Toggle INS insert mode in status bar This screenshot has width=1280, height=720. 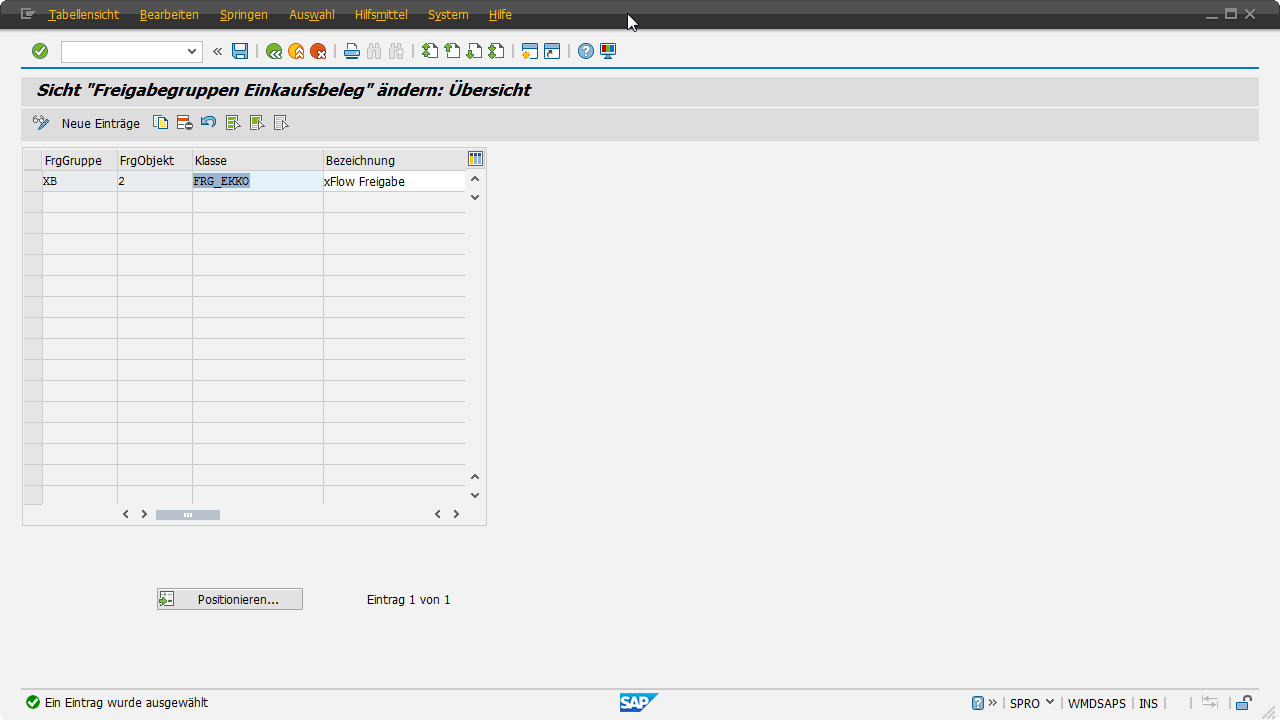click(1148, 703)
